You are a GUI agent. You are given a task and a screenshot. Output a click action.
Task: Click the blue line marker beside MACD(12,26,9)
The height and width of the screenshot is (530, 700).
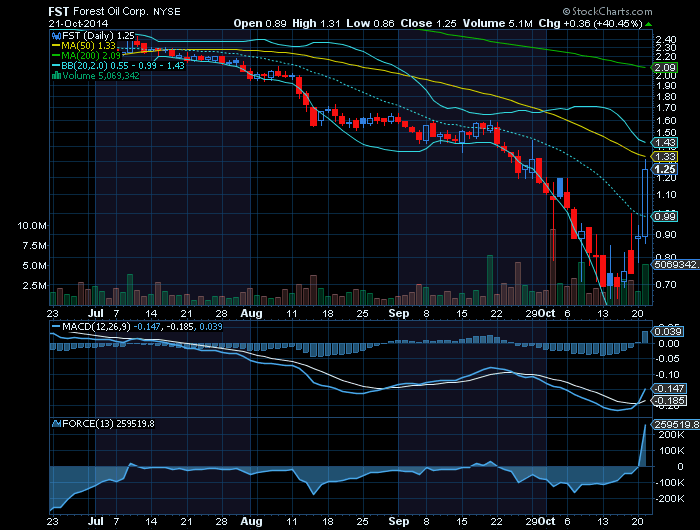click(56, 327)
